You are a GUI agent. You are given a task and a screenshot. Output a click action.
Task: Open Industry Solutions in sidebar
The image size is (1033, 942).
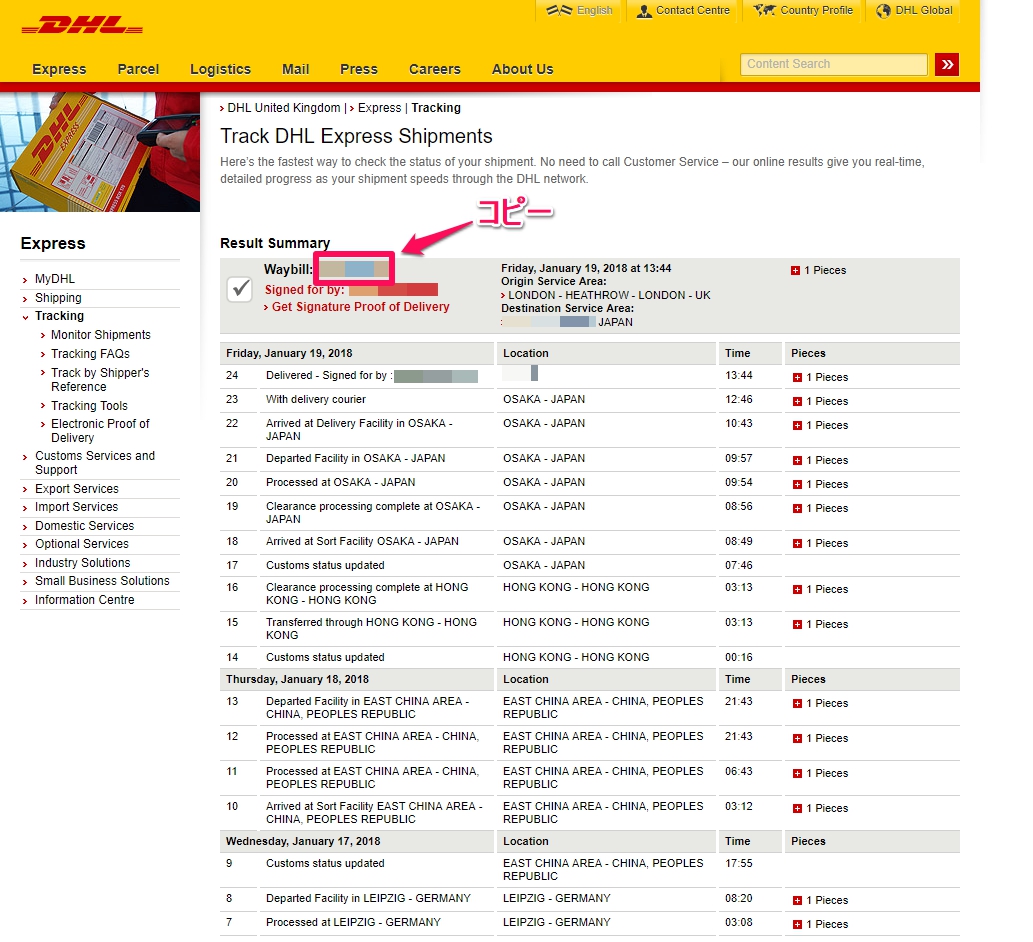point(82,563)
